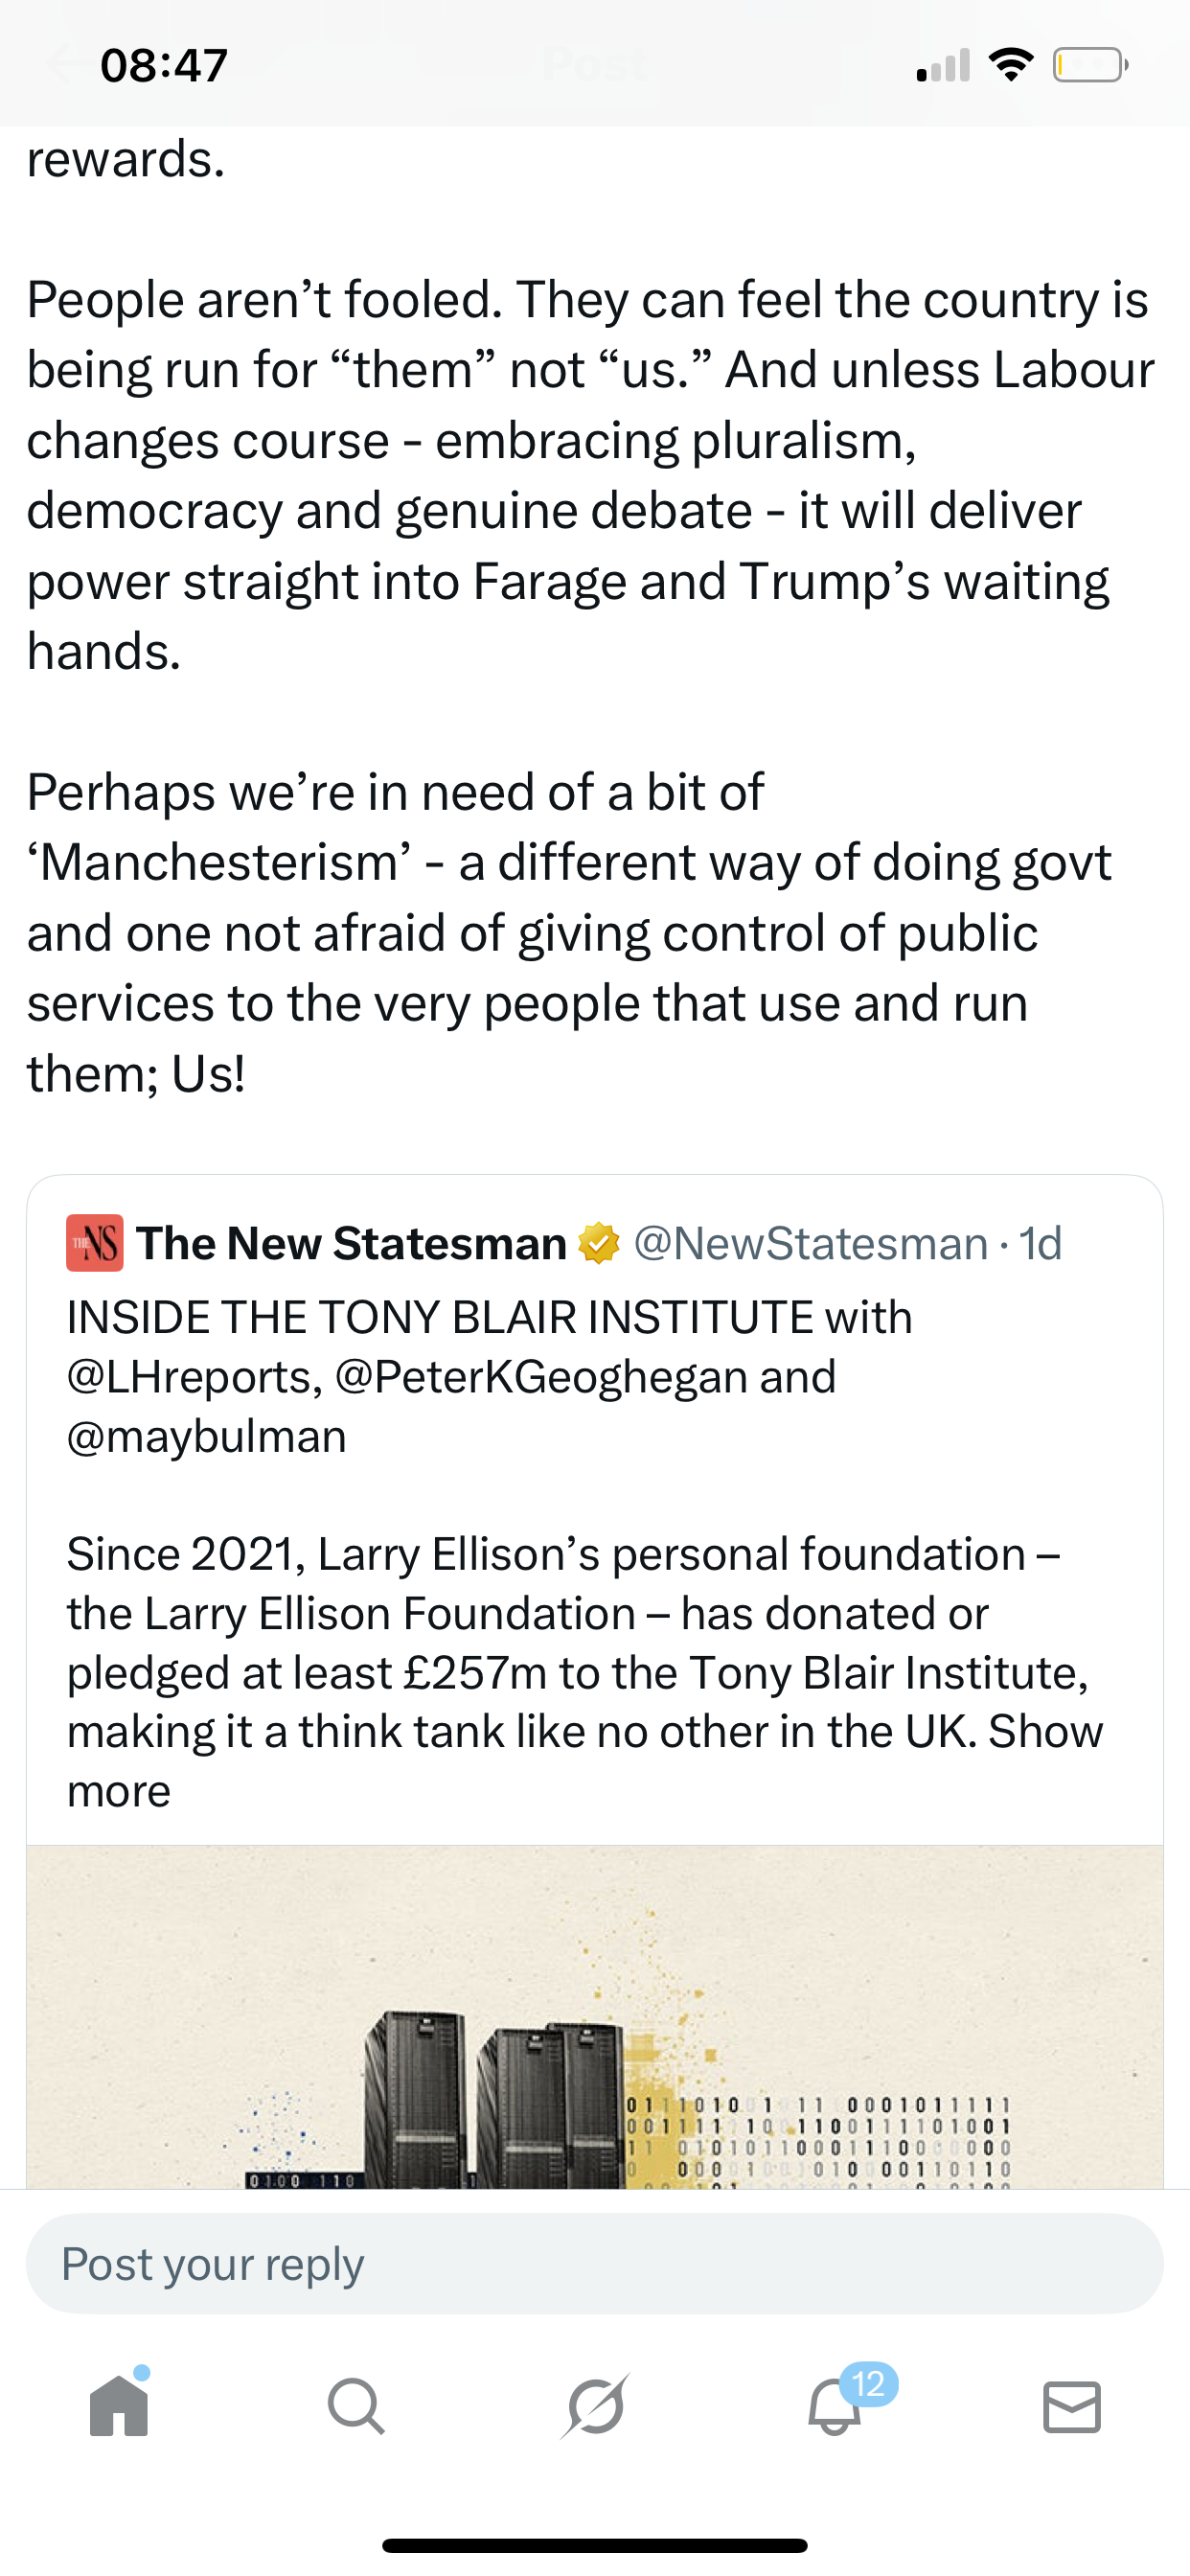This screenshot has height=2576, width=1190.
Task: Tap the @NewStatesman handle
Action: [x=811, y=1244]
